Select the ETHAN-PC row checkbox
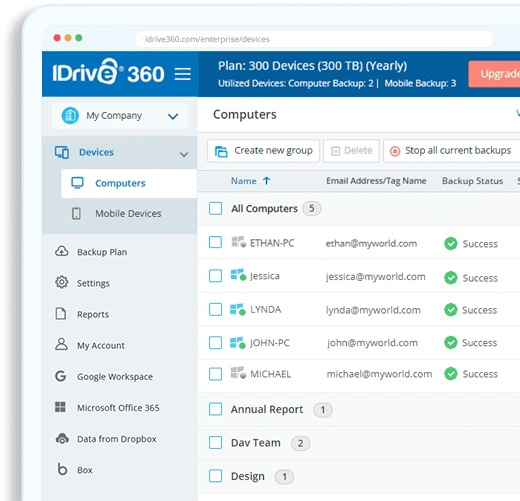Screen dimensions: 520x501 tap(215, 242)
